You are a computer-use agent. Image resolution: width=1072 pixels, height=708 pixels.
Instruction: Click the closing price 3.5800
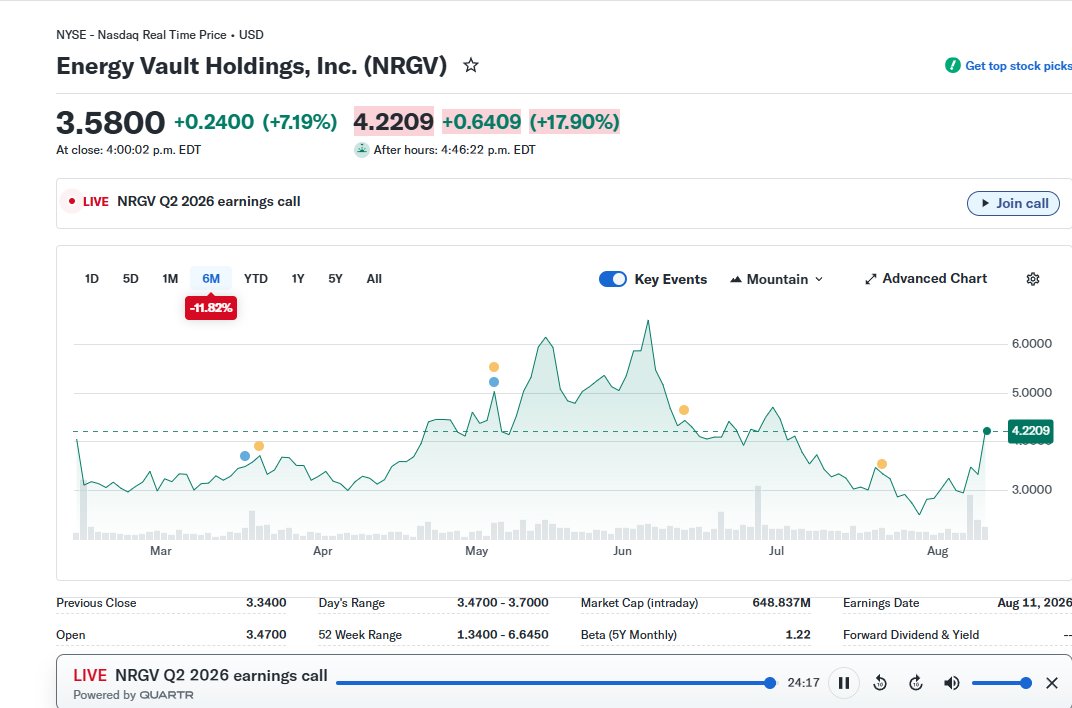click(110, 122)
